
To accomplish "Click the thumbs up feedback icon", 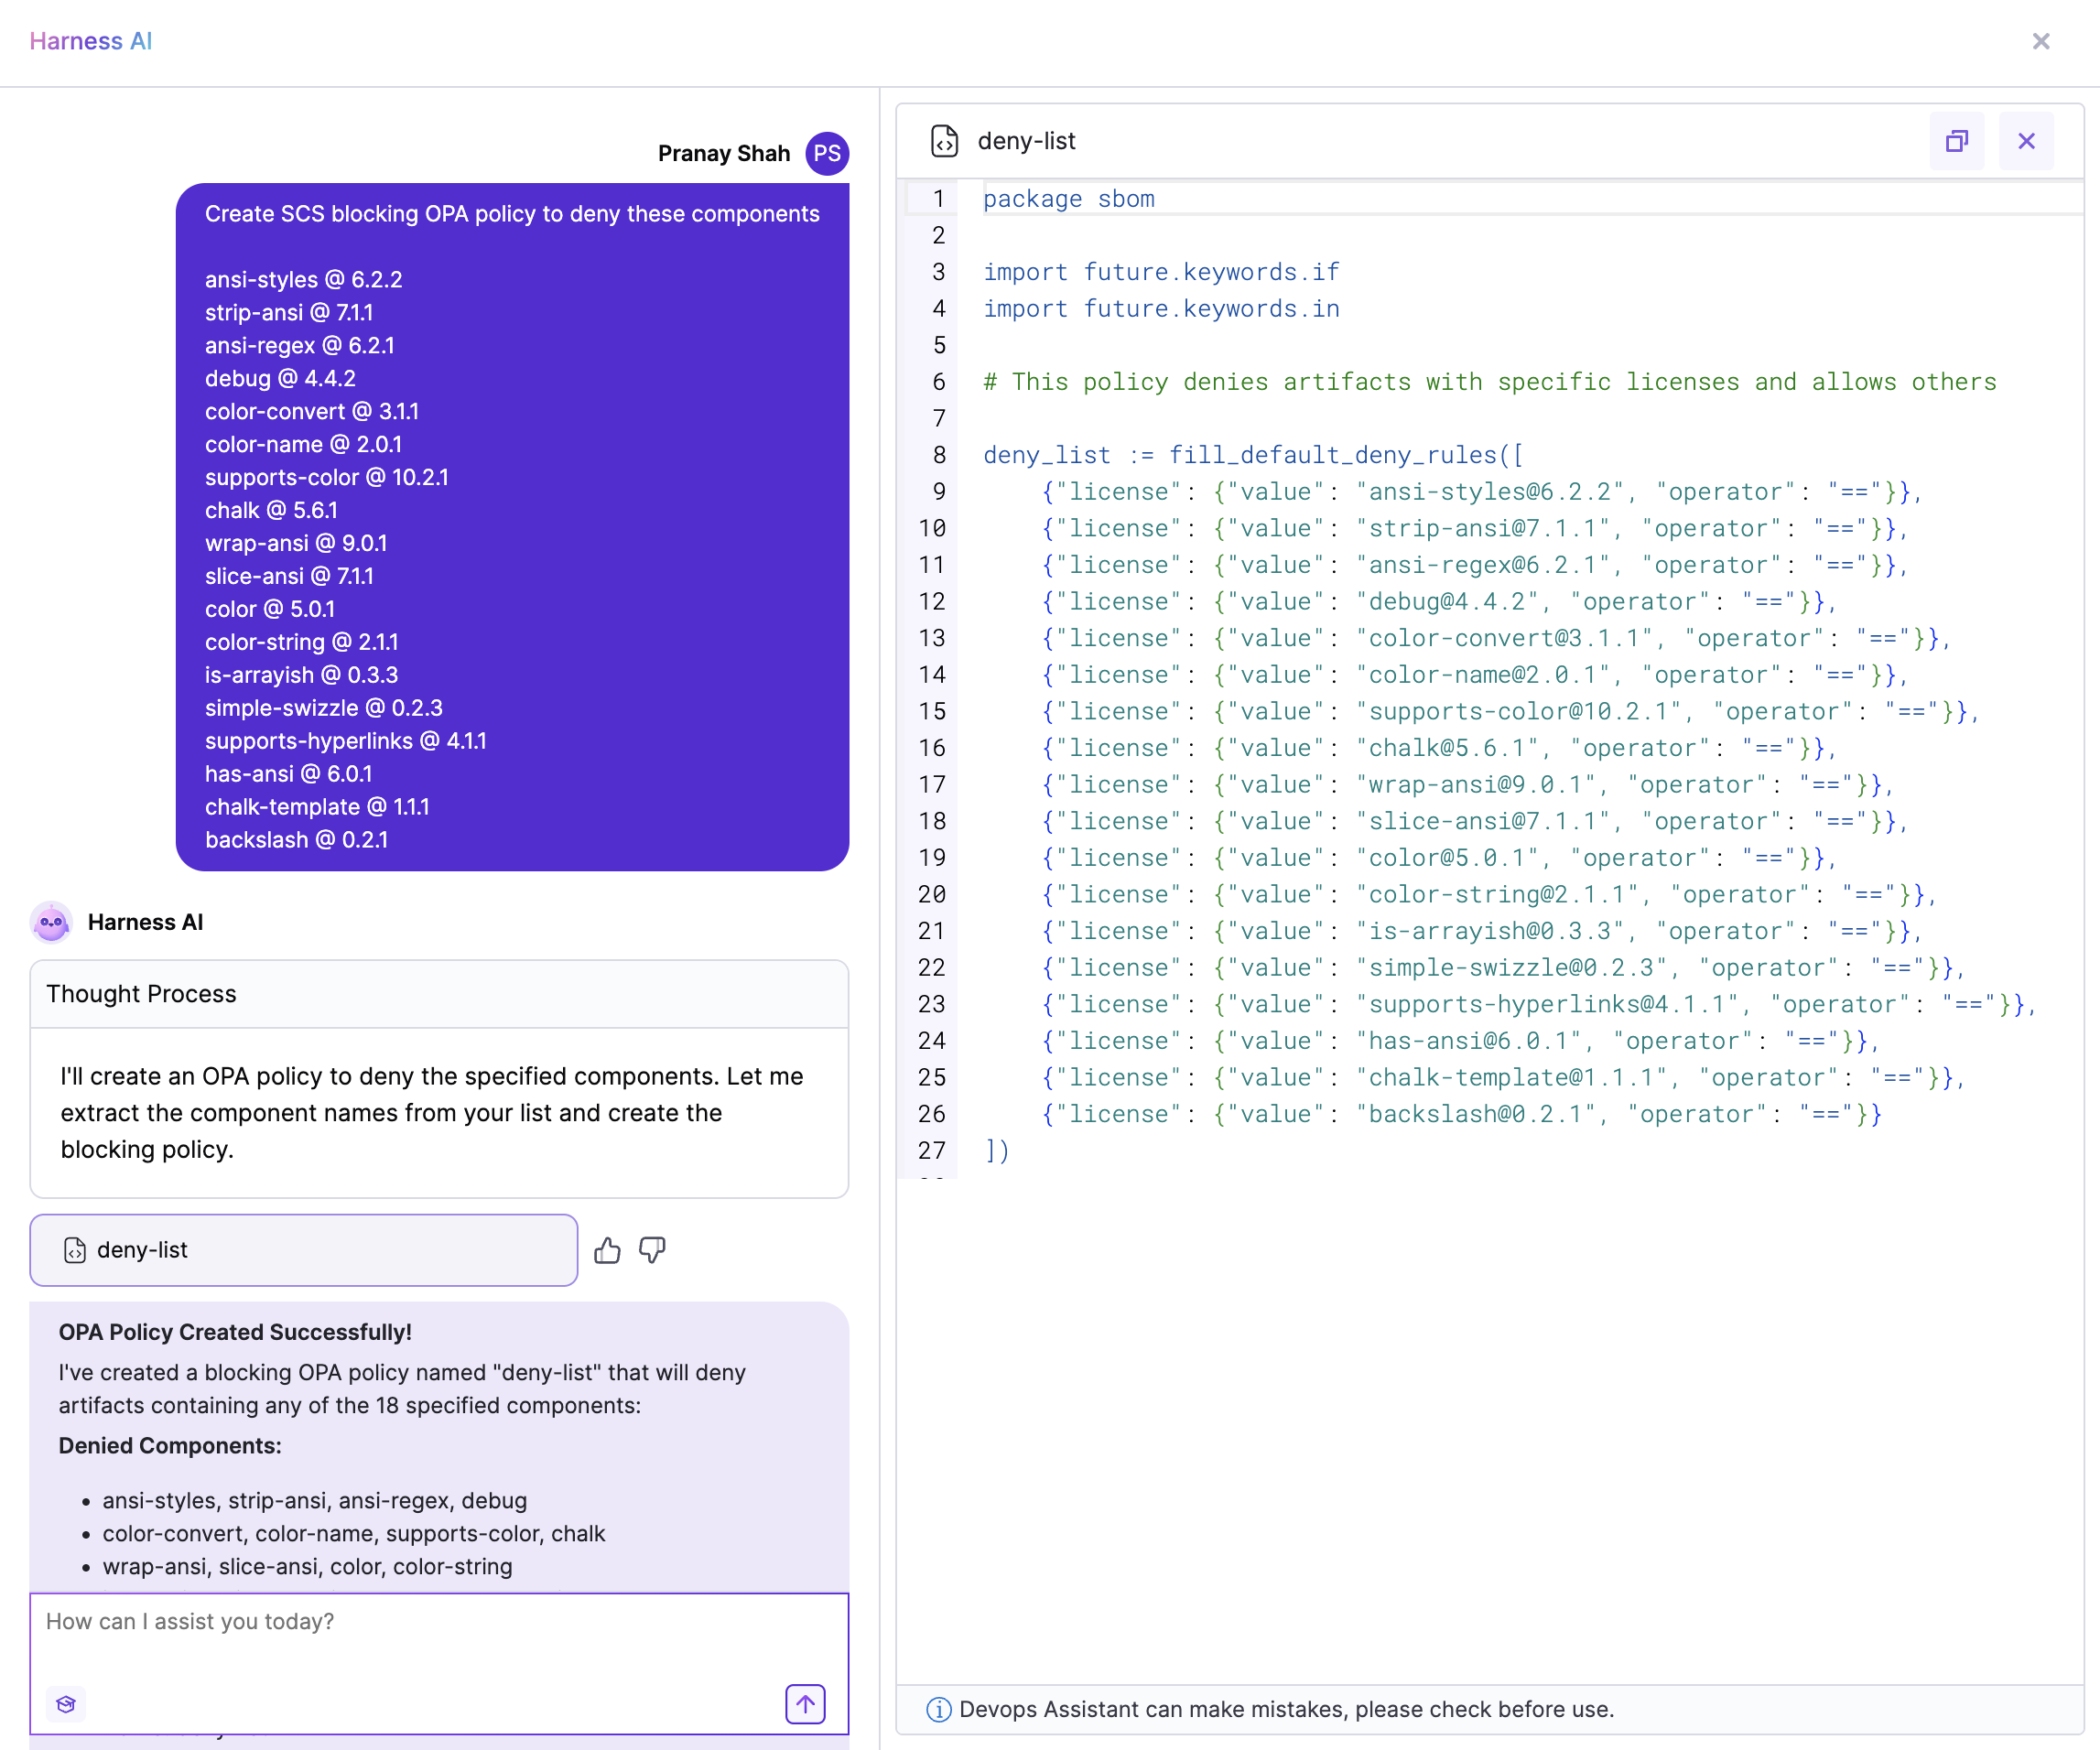I will point(607,1250).
